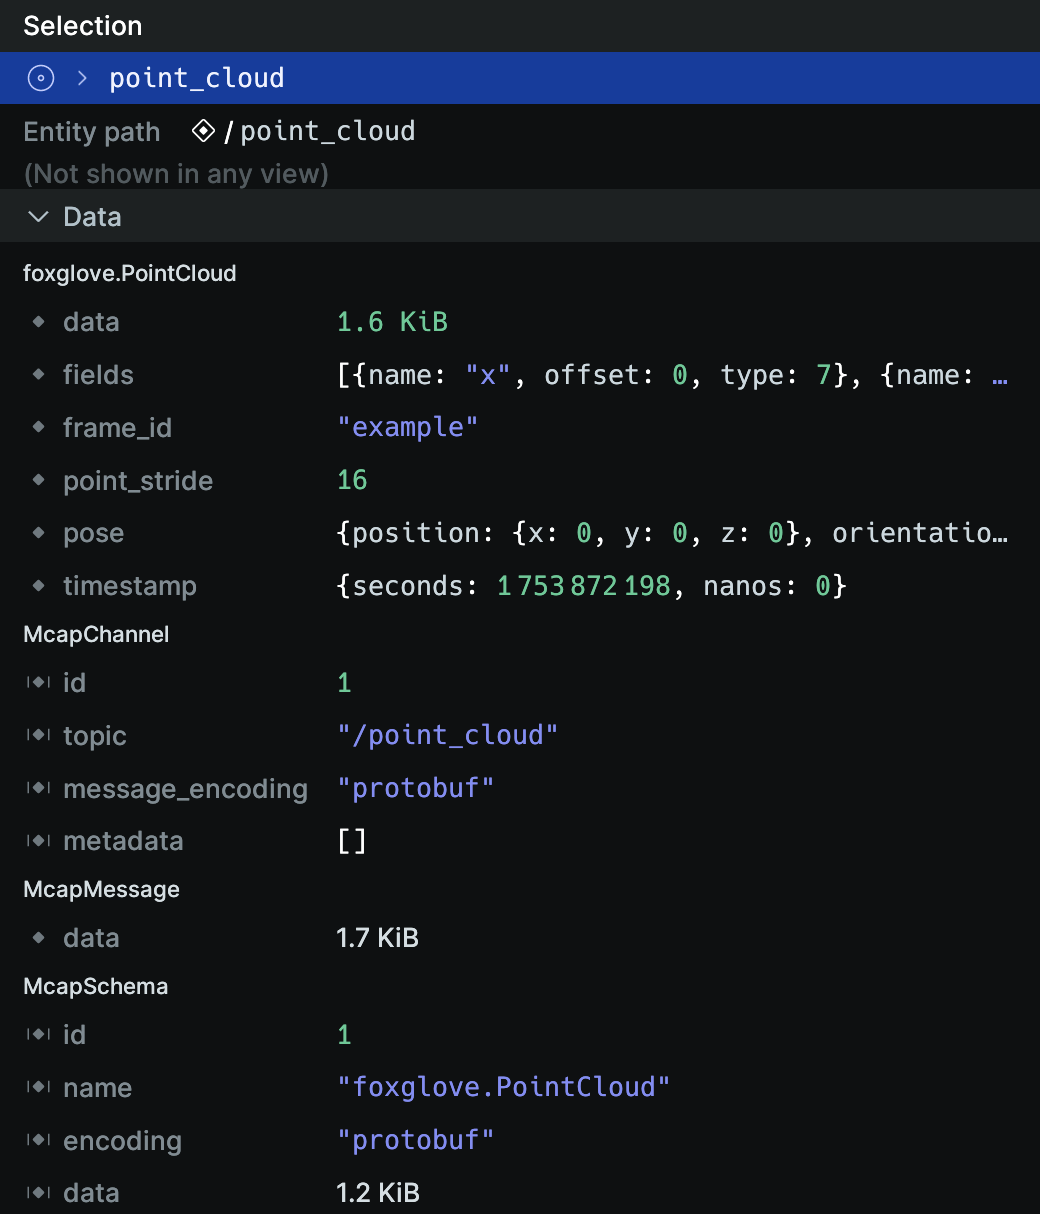Click the diamond icon beside fields

39,375
